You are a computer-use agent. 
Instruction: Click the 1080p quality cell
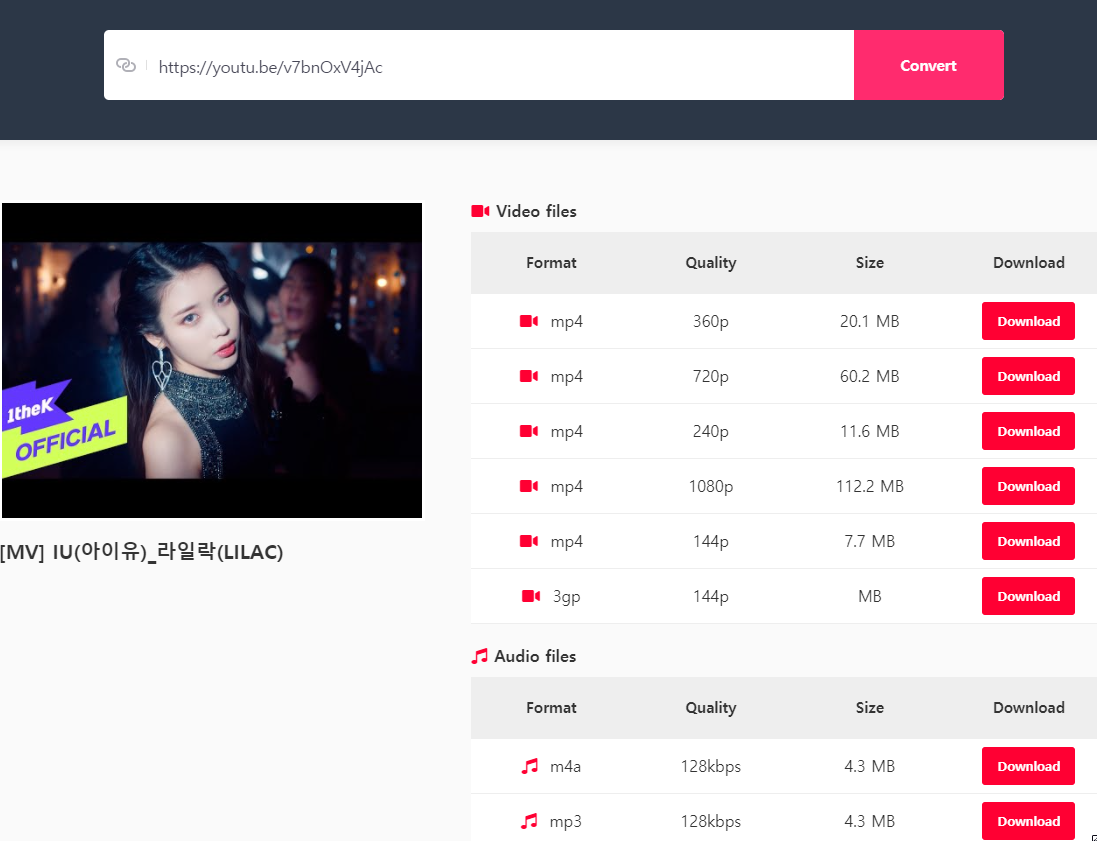point(711,486)
